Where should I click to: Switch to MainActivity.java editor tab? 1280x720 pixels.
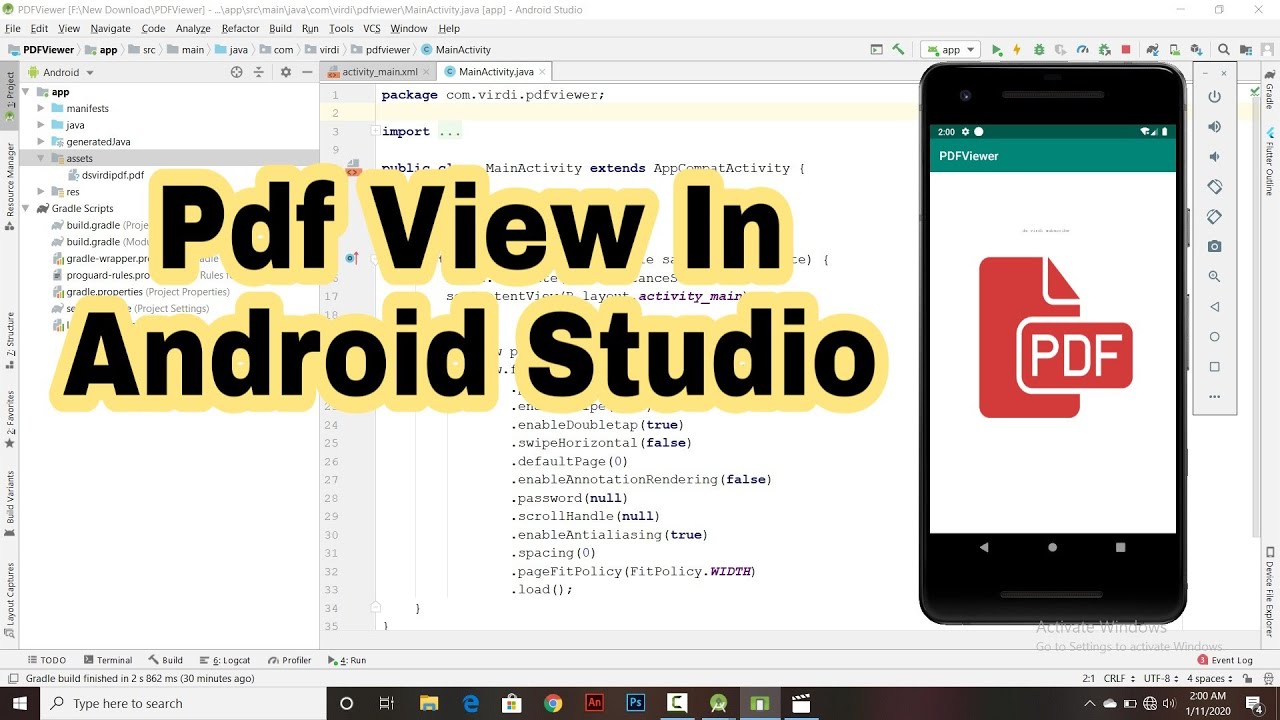coord(496,72)
